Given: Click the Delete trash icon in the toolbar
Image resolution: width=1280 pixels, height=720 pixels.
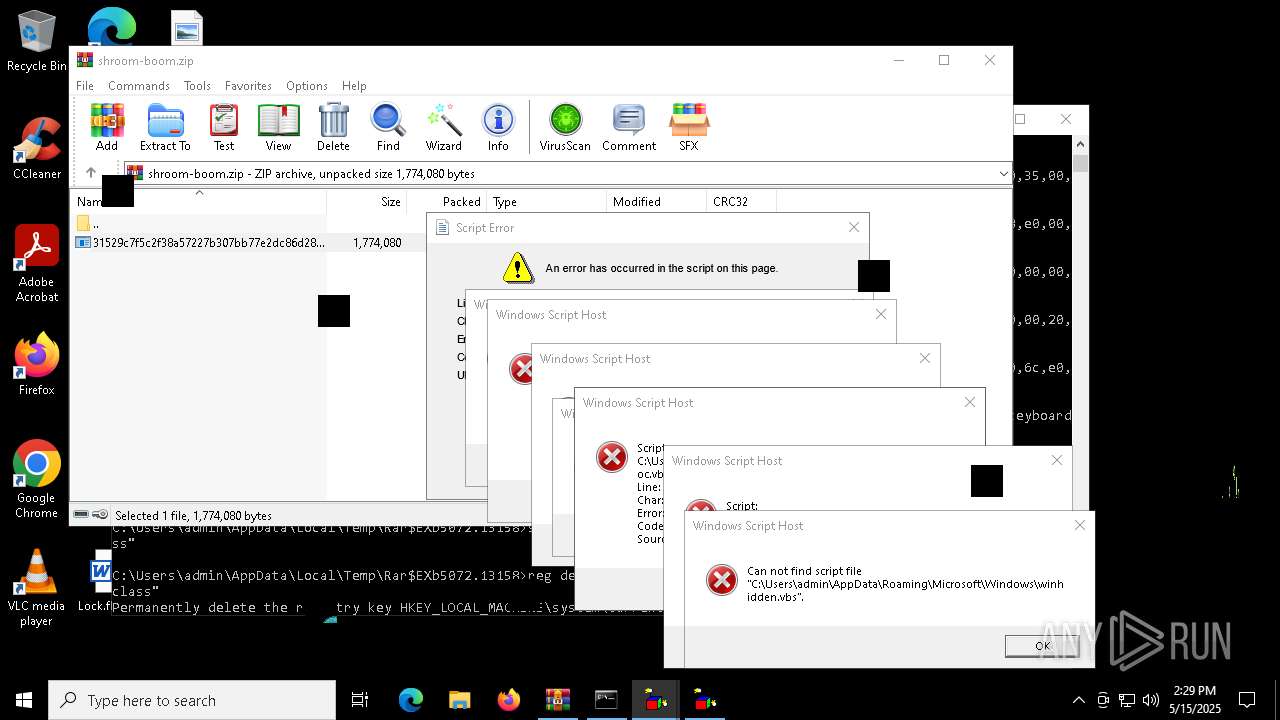Looking at the screenshot, I should pos(333,127).
